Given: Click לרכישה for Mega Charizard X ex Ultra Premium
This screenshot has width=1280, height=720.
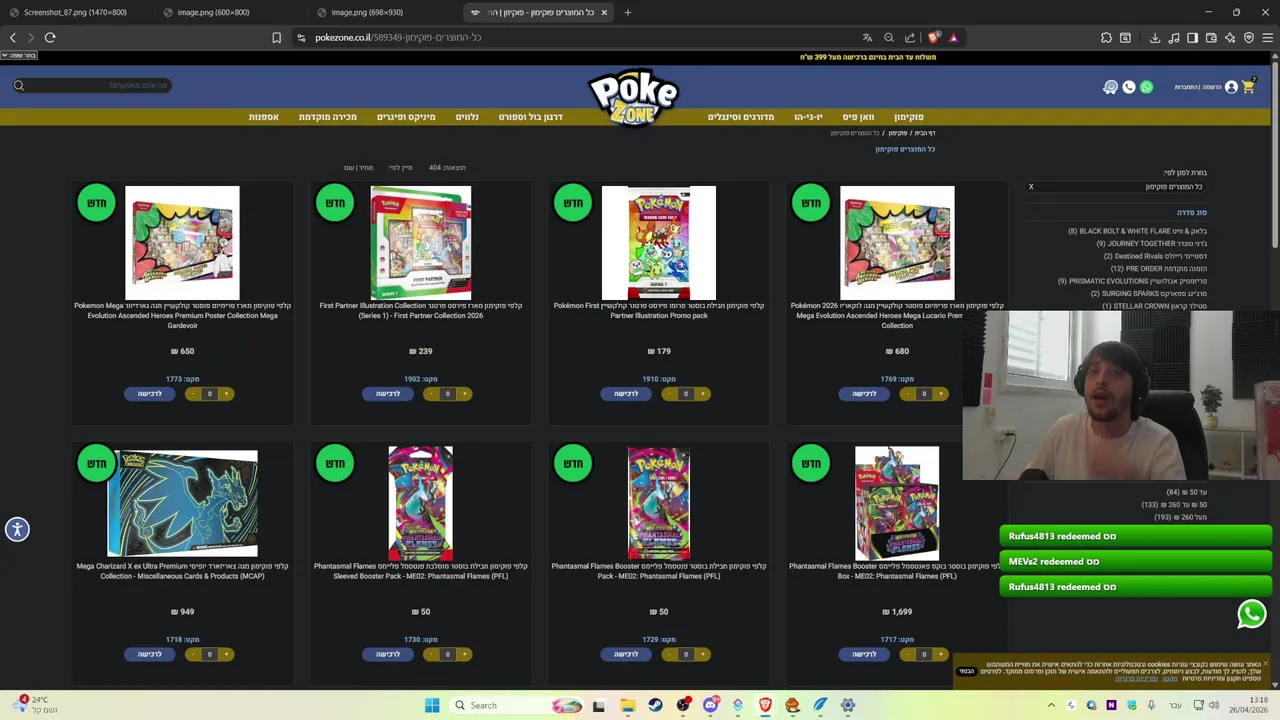Looking at the screenshot, I should (x=150, y=654).
